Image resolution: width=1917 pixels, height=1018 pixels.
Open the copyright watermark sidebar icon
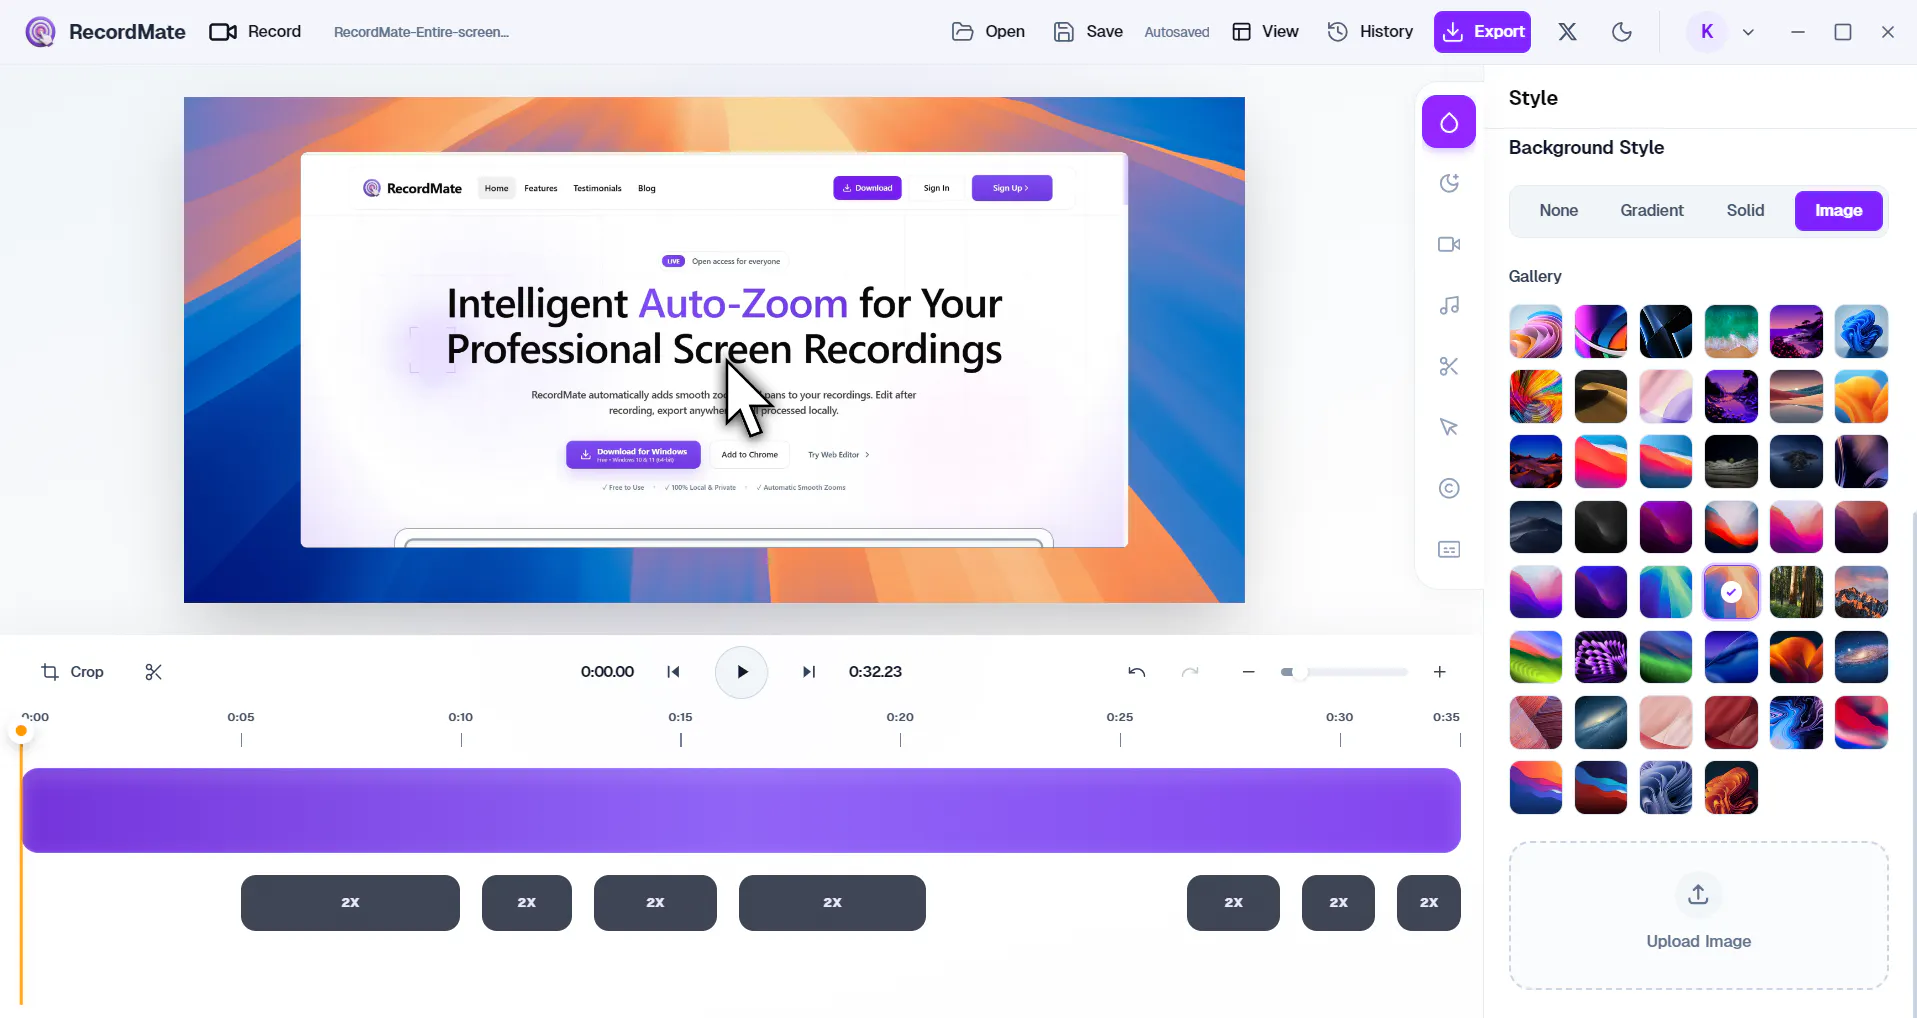1448,488
